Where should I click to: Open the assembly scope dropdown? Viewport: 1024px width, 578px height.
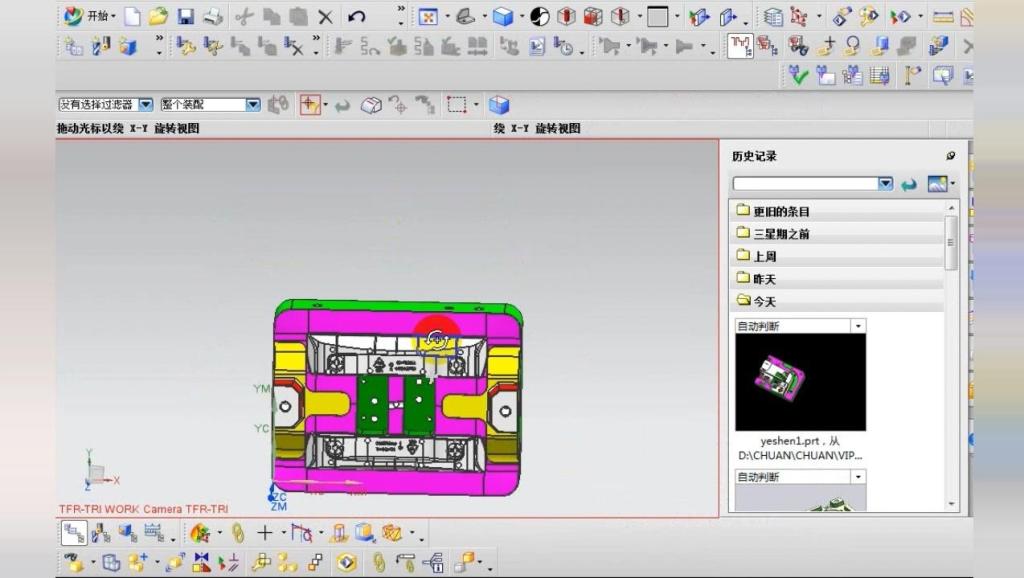point(252,104)
